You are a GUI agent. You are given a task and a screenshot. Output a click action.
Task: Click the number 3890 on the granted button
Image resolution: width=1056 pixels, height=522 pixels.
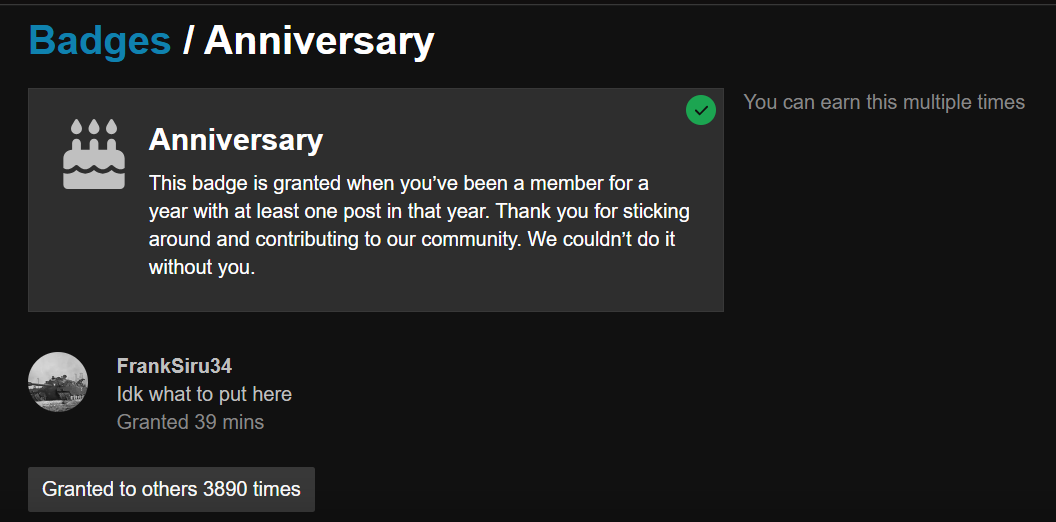(x=225, y=489)
